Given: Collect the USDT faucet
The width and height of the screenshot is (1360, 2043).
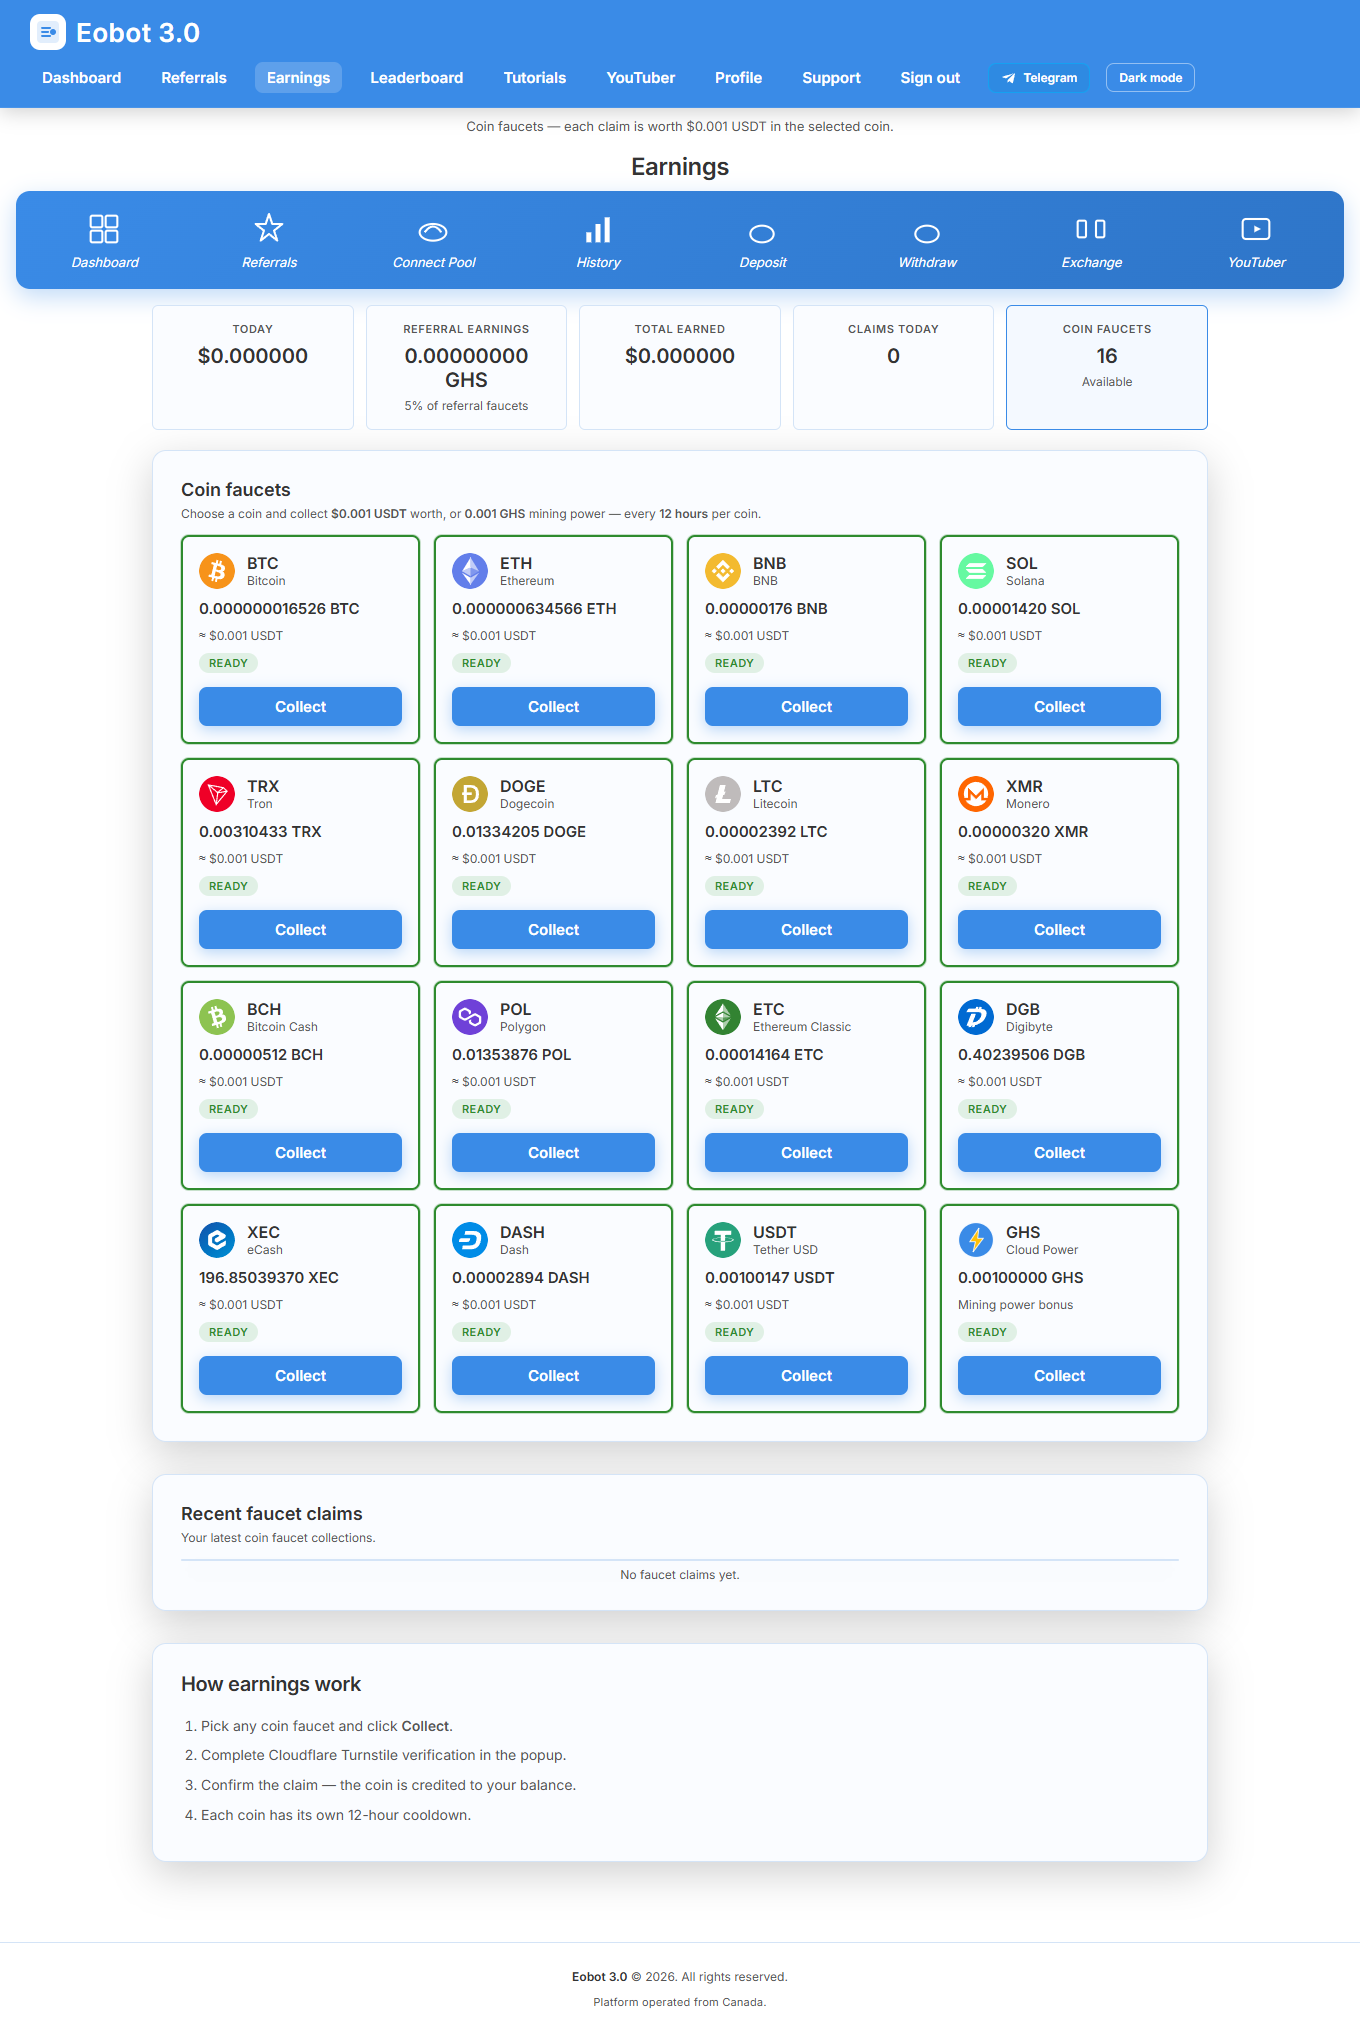Looking at the screenshot, I should (x=806, y=1376).
